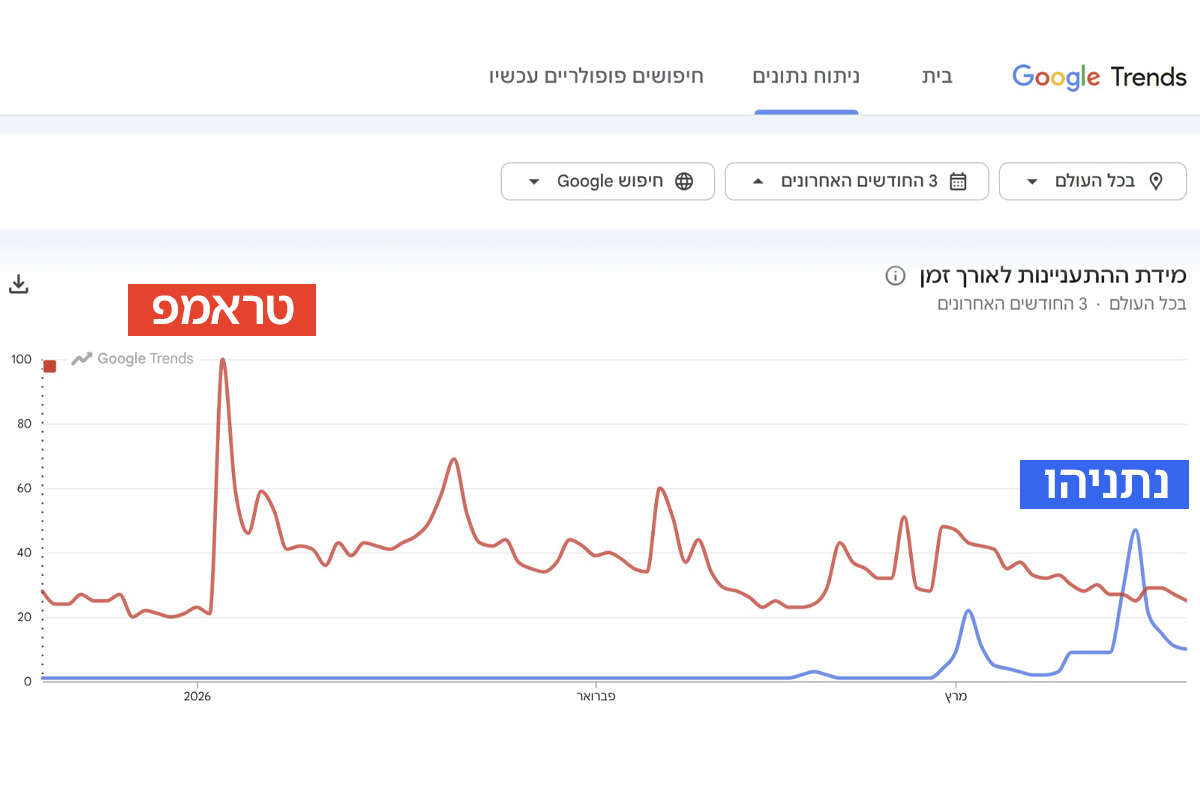Viewport: 1200px width, 800px height.
Task: Click the blue line's highest peak
Action: pyautogui.click(x=1135, y=530)
